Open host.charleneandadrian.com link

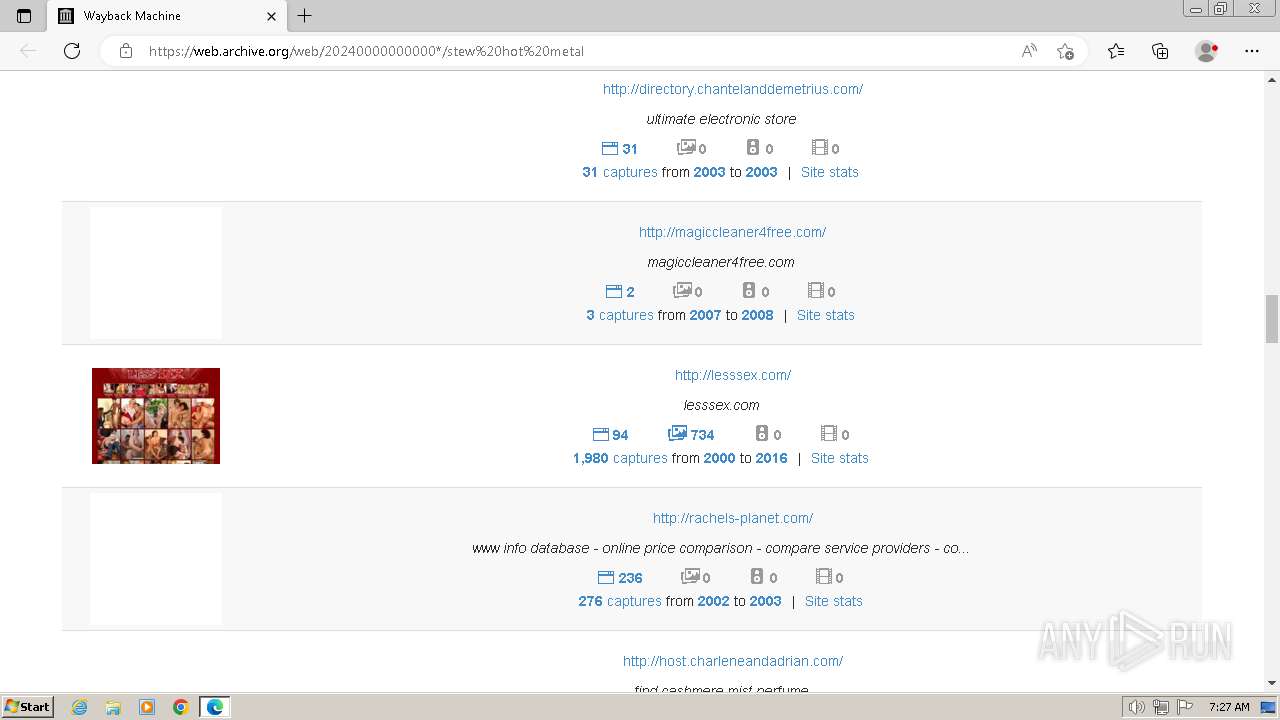coord(733,661)
